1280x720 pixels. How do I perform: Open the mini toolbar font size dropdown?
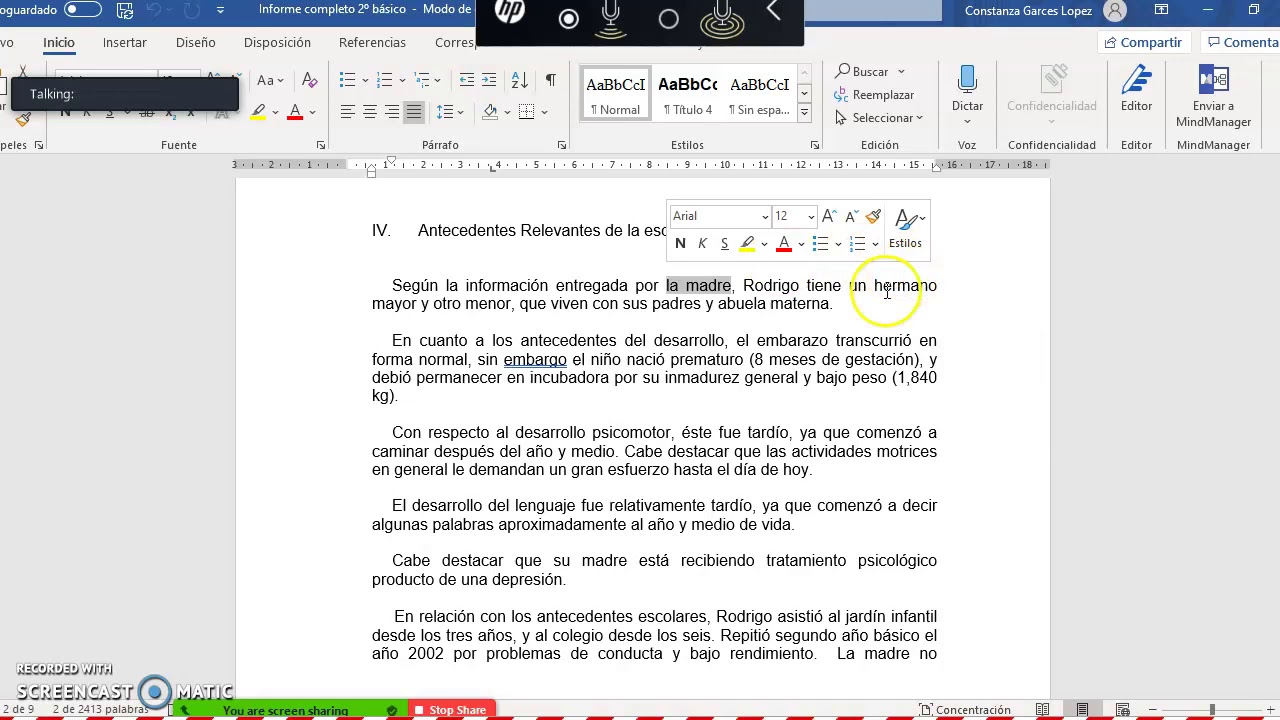(x=811, y=217)
